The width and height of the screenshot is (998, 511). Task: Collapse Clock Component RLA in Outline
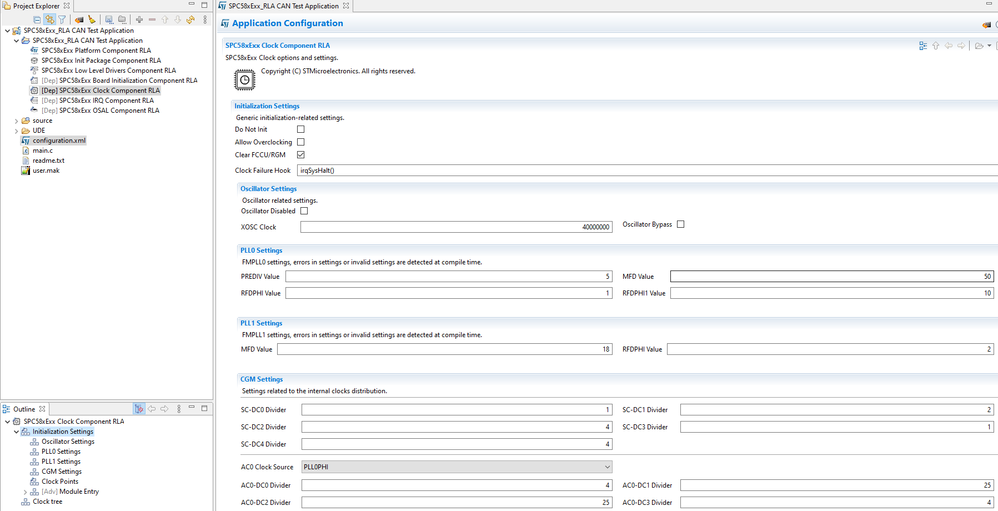tap(7, 421)
